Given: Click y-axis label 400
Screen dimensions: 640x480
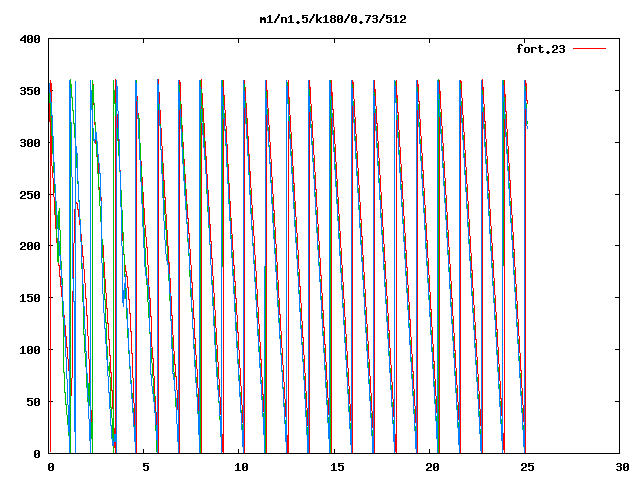Looking at the screenshot, I should point(30,39).
